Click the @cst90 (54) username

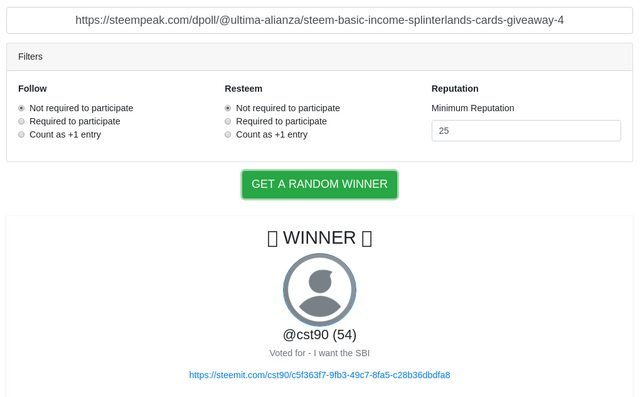point(320,335)
